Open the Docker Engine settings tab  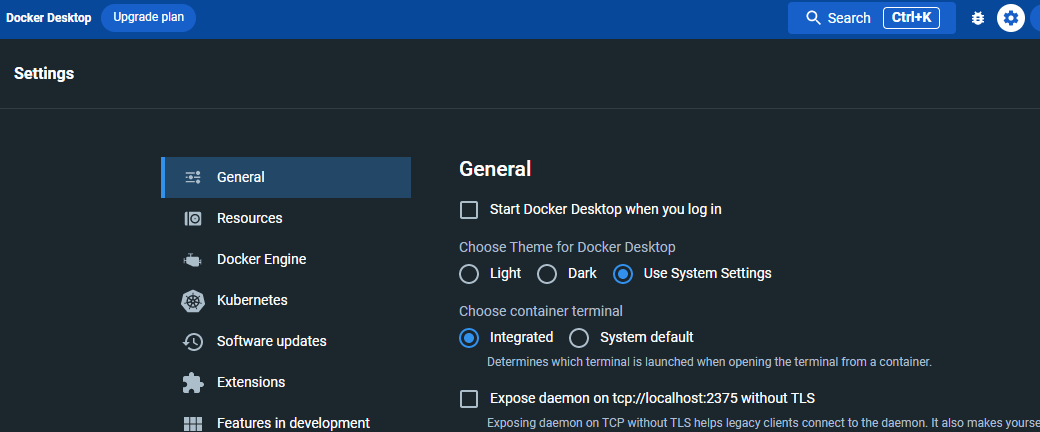coord(286,259)
